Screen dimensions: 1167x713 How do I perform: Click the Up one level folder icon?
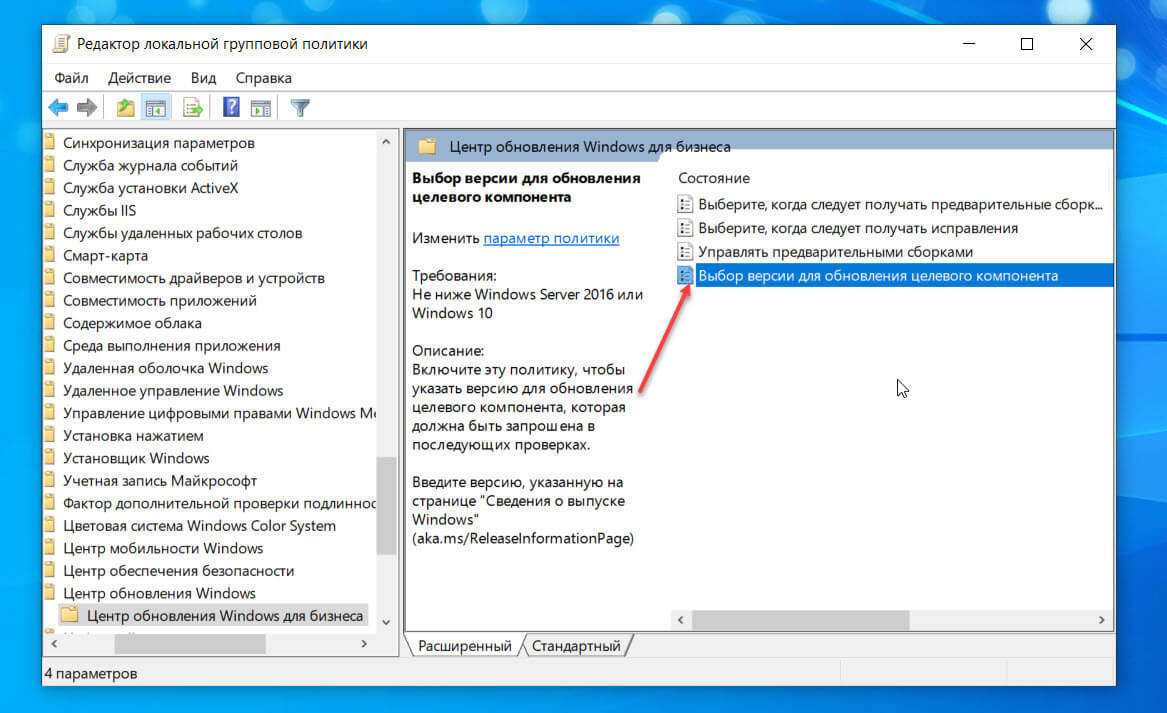(125, 108)
